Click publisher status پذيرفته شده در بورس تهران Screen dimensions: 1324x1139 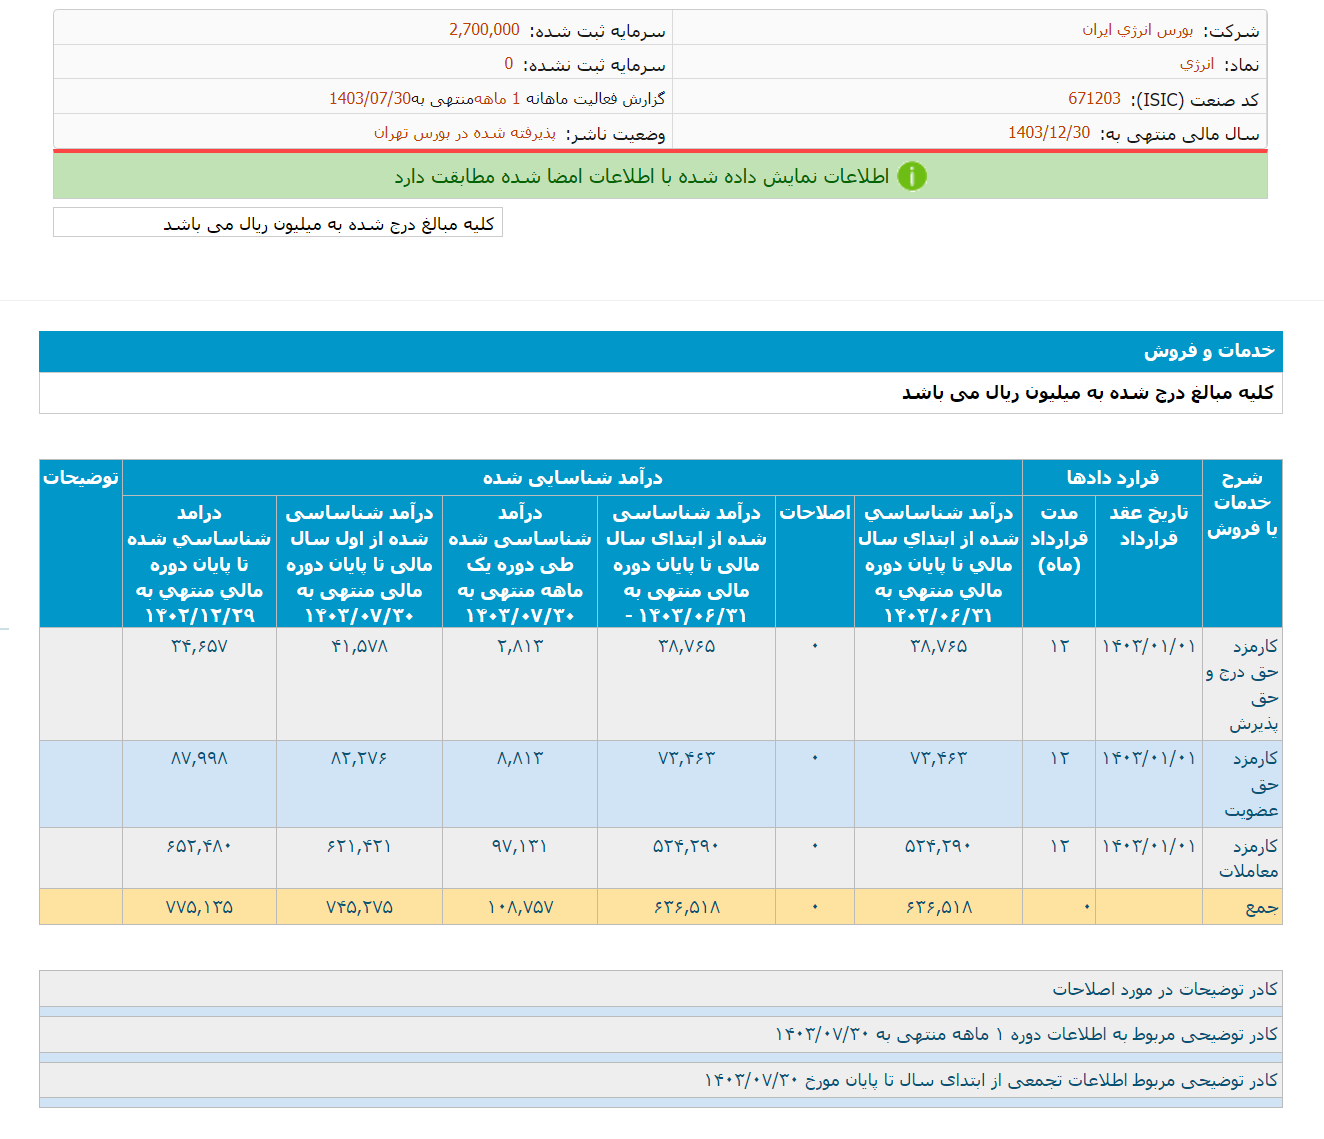point(465,133)
